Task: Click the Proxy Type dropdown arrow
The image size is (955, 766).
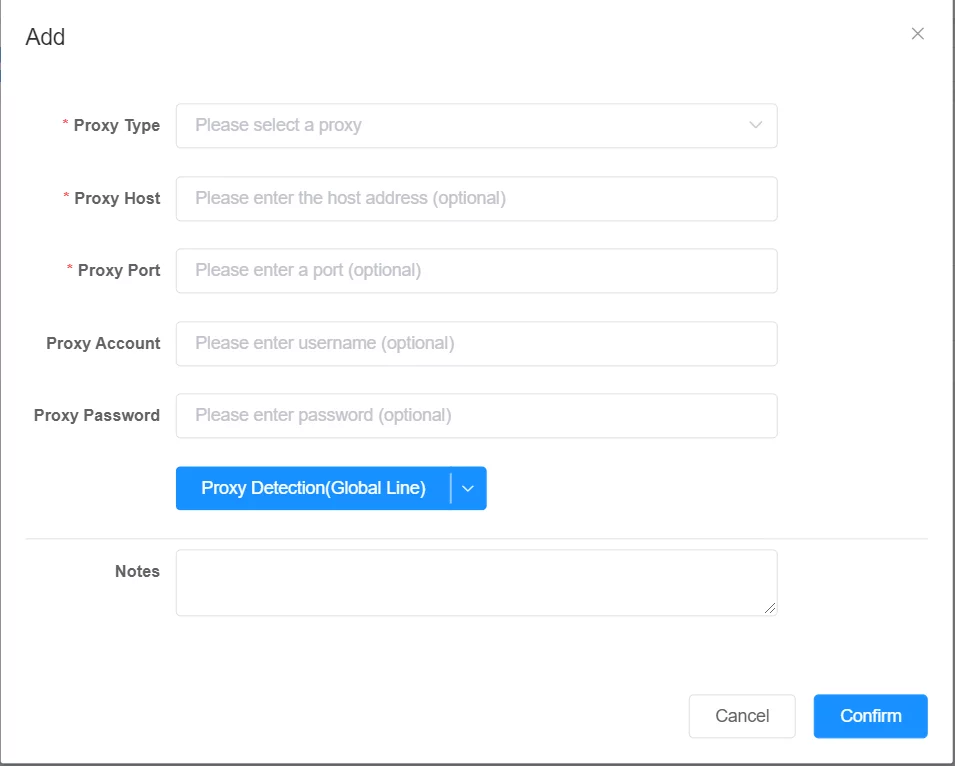Action: (x=757, y=125)
